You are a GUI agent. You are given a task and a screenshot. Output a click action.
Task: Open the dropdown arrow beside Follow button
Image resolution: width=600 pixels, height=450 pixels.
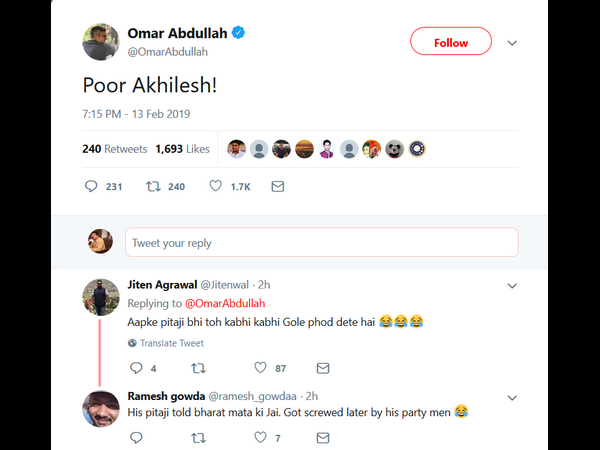point(512,43)
